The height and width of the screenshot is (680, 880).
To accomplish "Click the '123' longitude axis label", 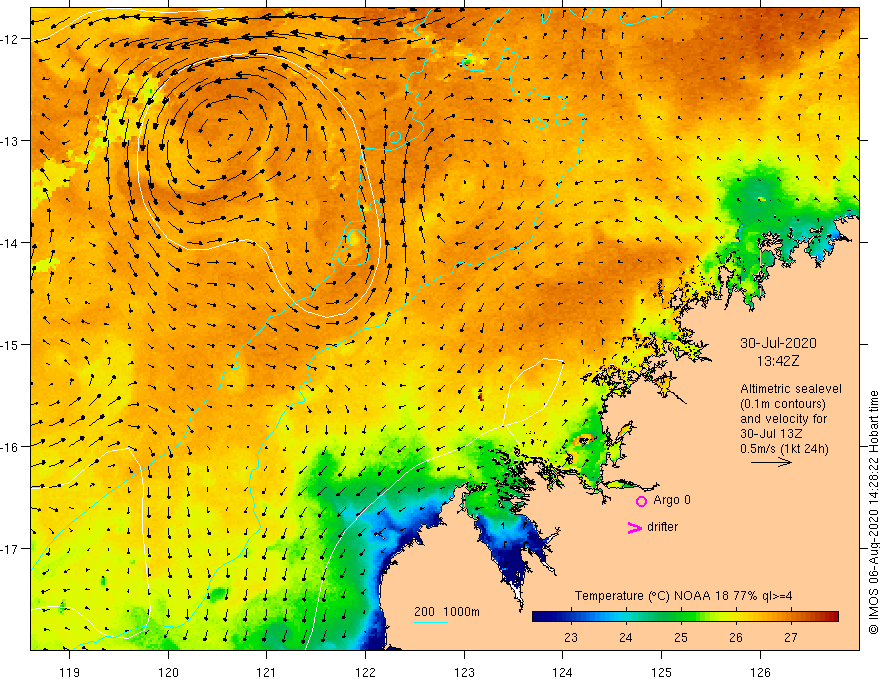I will [464, 672].
